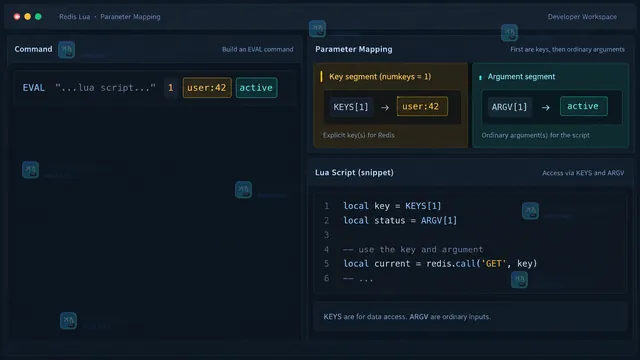Click line number 3 in the Lua snippet
Image resolution: width=640 pixels, height=360 pixels.
(x=327, y=235)
